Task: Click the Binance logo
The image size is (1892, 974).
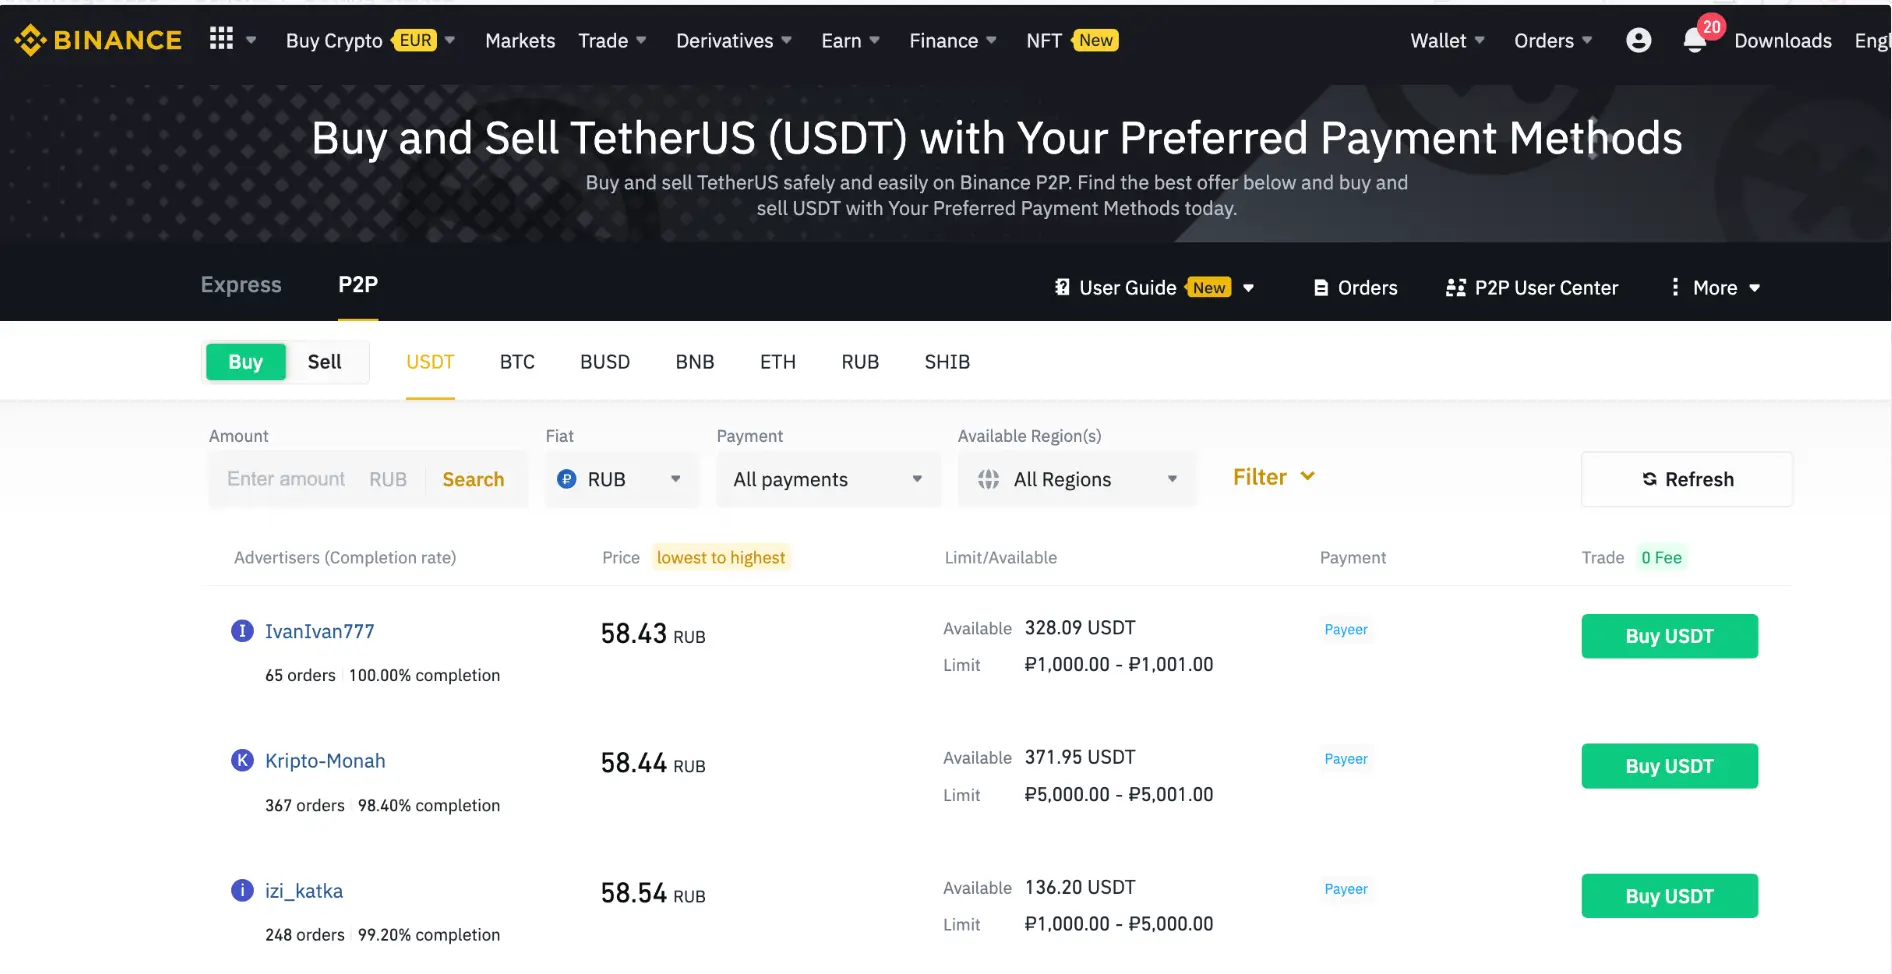Action: point(98,40)
